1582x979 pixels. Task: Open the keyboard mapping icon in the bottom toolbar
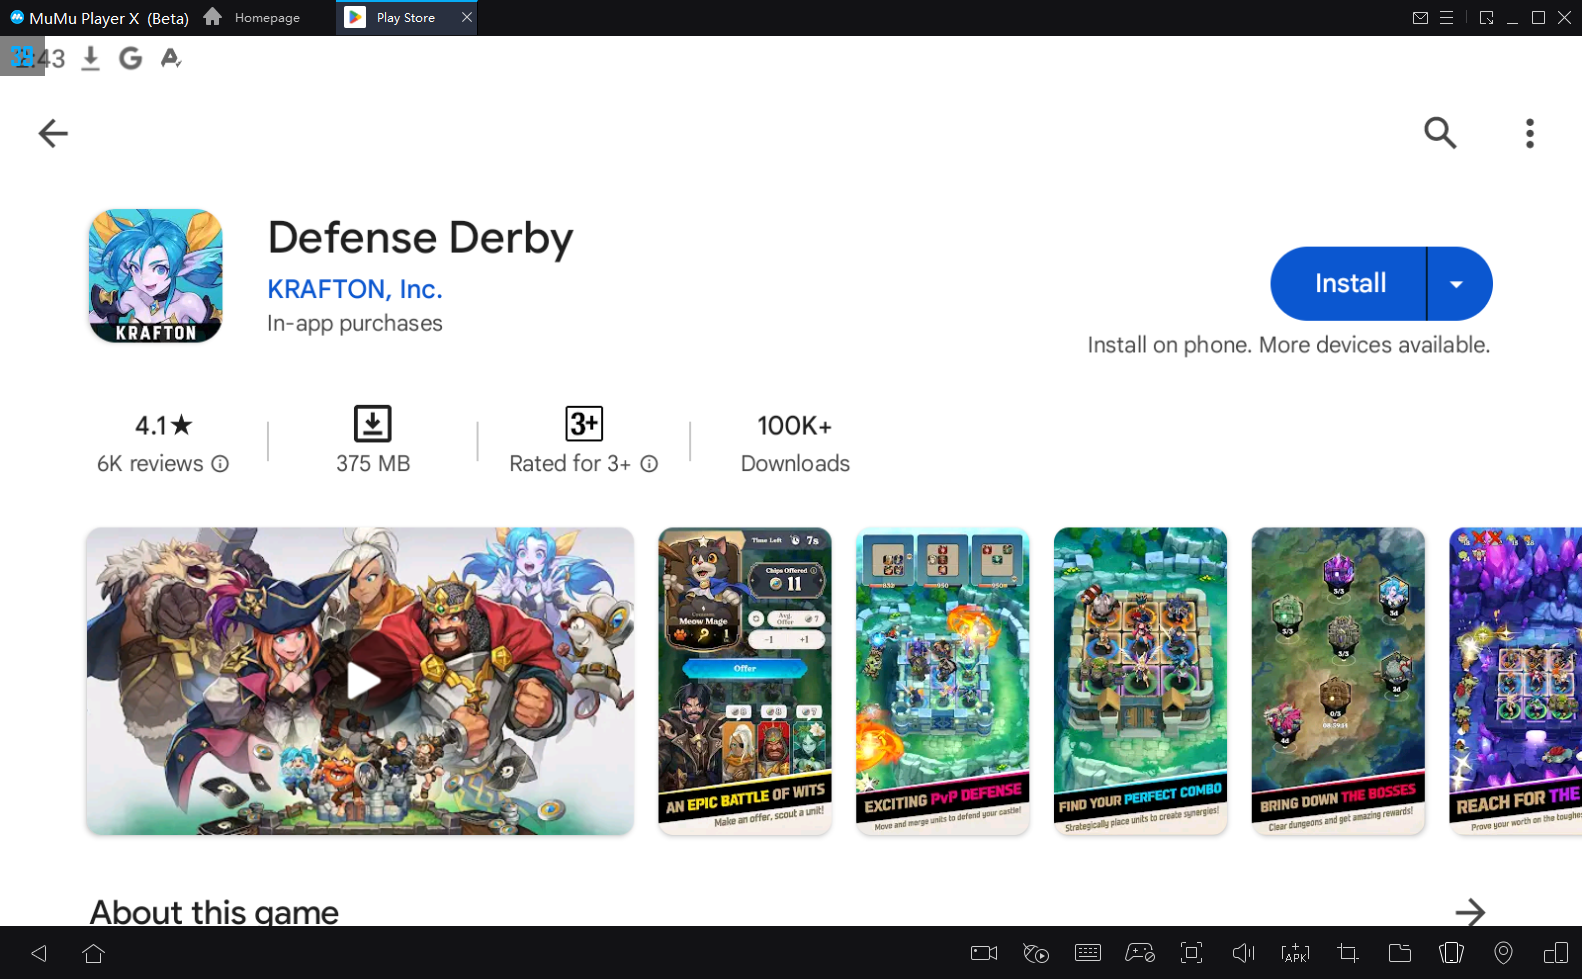click(1088, 953)
